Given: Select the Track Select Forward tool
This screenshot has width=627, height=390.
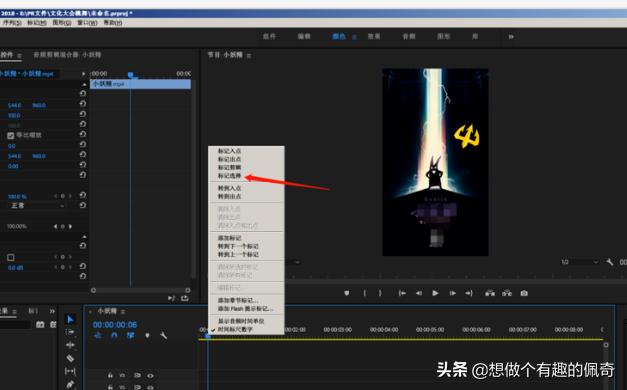Looking at the screenshot, I should click(70, 332).
